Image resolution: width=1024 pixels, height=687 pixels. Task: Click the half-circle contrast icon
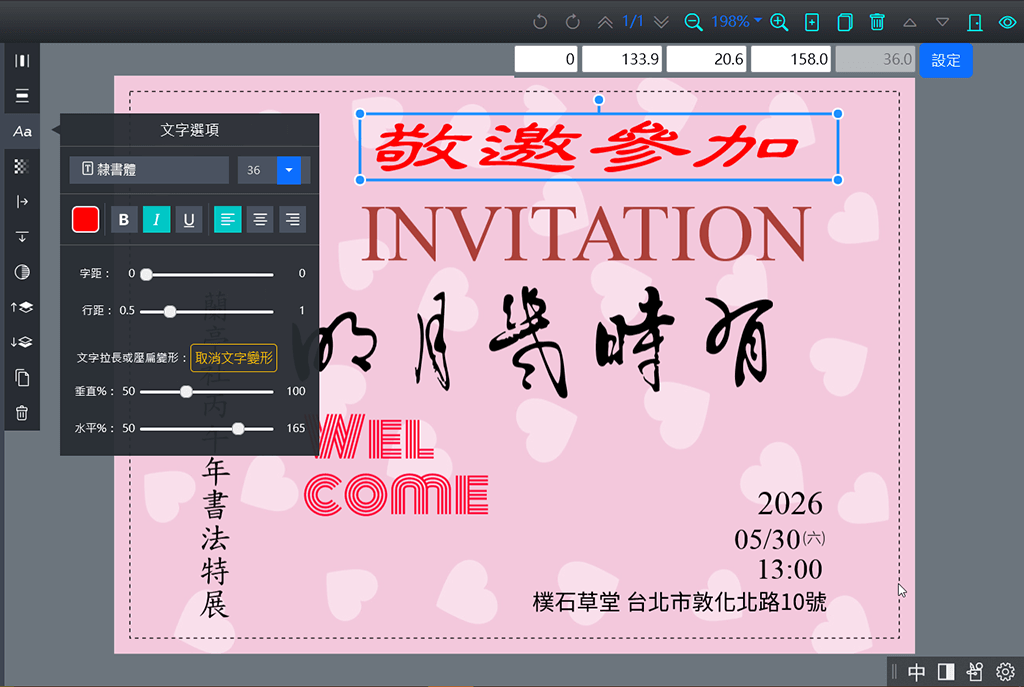pyautogui.click(x=22, y=272)
